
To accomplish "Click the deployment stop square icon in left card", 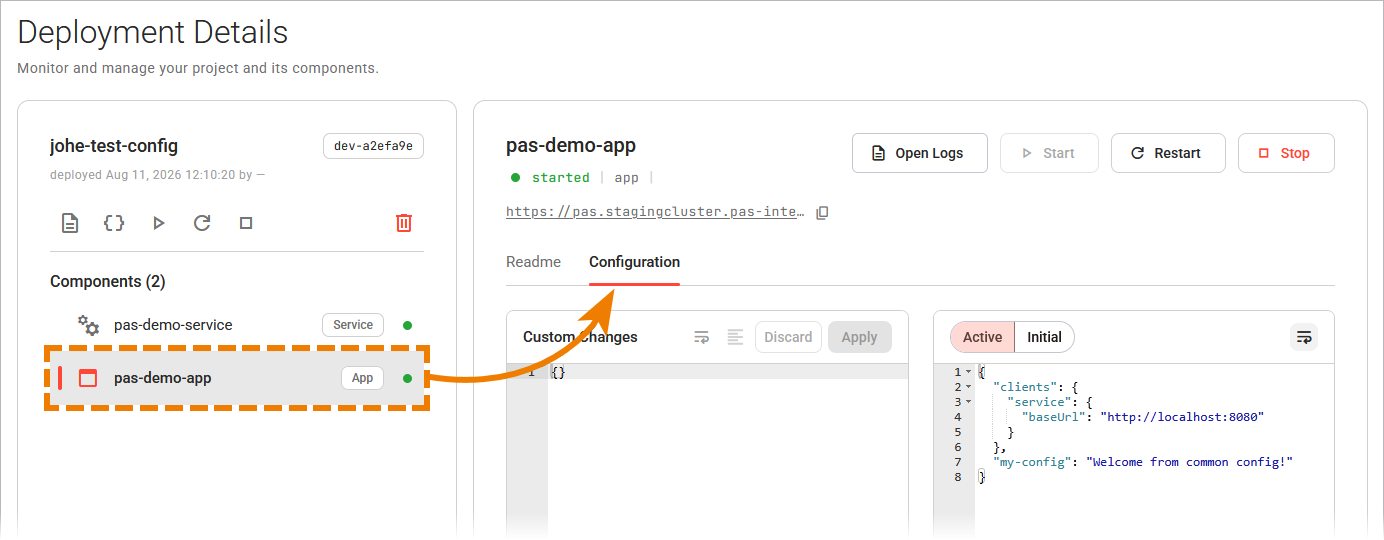I will (x=246, y=223).
